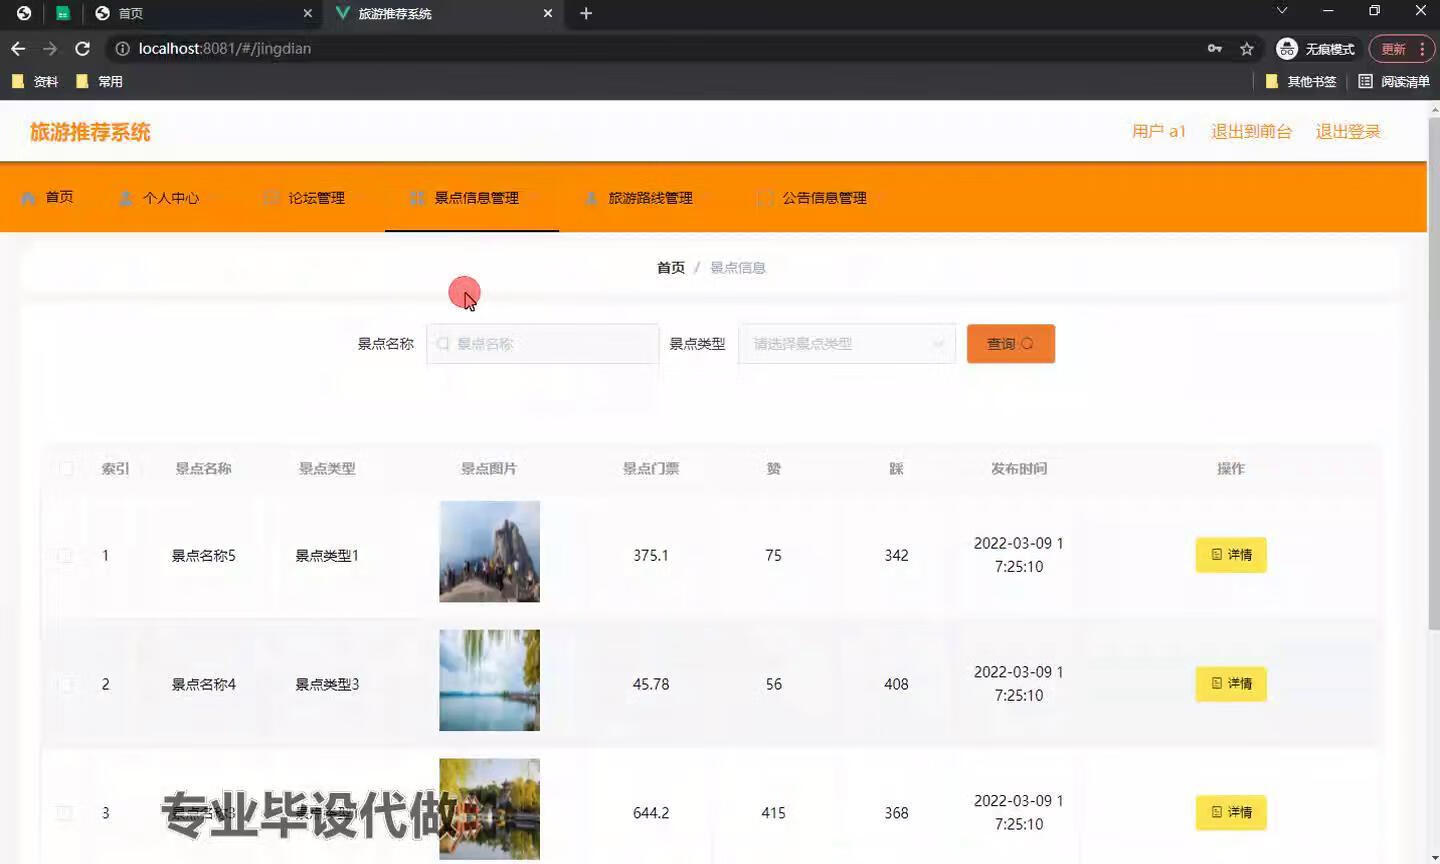Open the 景点类型 select dropdown

coord(847,344)
